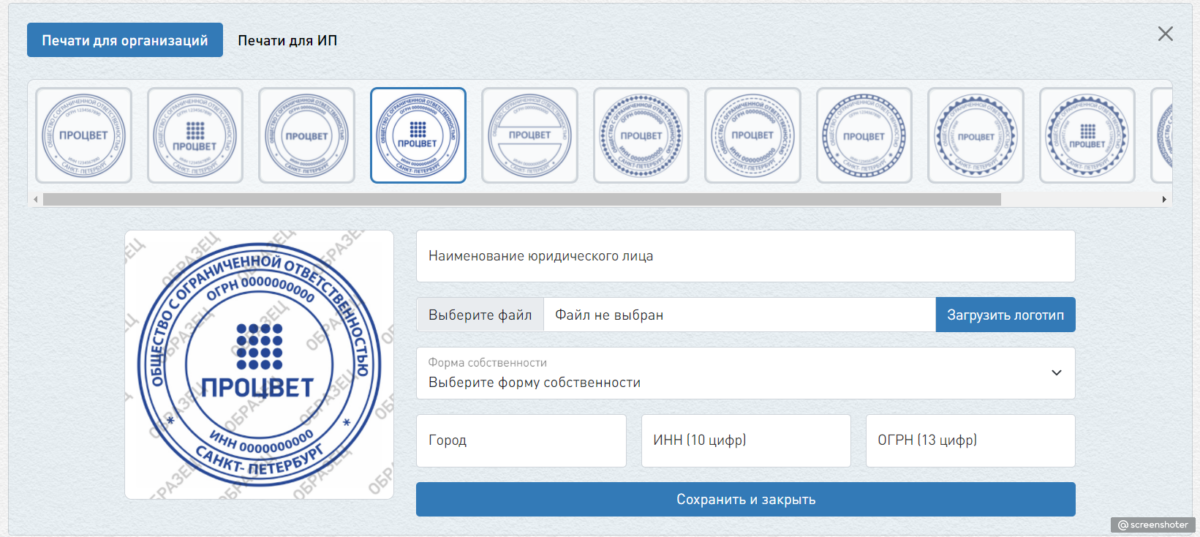Viewport: 1200px width, 537px height.
Task: Click into the Город input field
Action: click(521, 441)
